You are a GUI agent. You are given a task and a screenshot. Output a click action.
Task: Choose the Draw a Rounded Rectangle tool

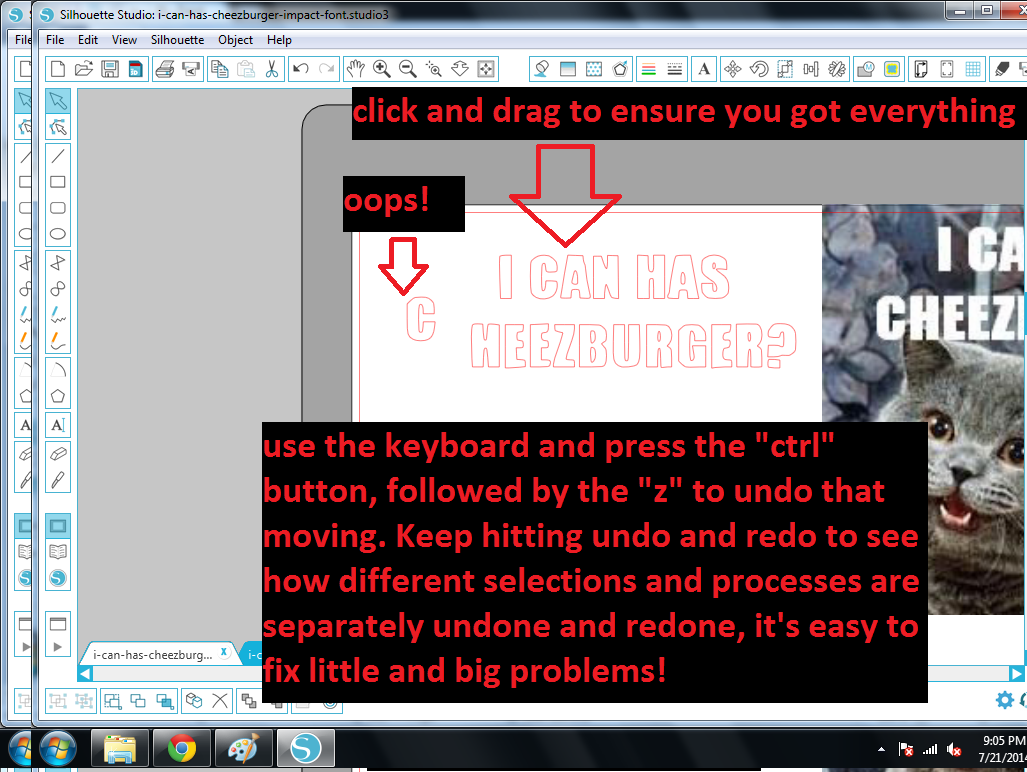[58, 208]
